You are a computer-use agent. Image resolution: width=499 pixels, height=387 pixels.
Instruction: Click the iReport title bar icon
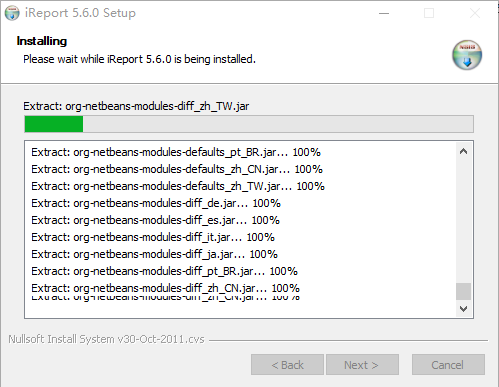click(x=12, y=13)
